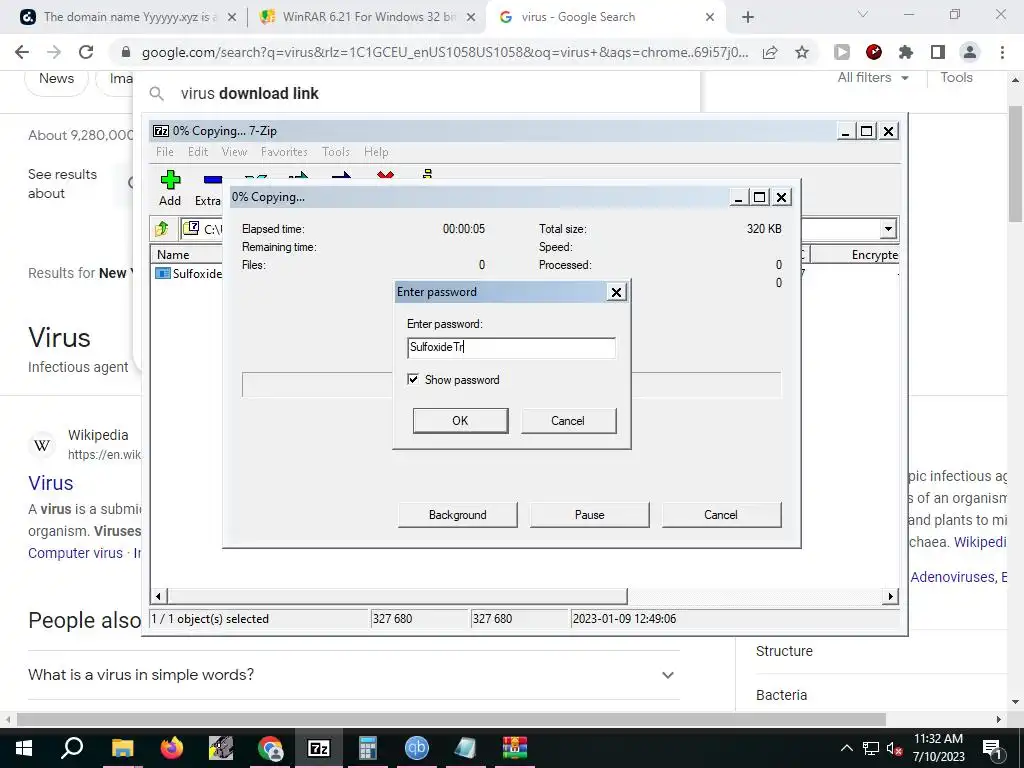Viewport: 1024px width, 768px height.
Task: Select the "virus download link" suggestion
Action: [x=249, y=94]
